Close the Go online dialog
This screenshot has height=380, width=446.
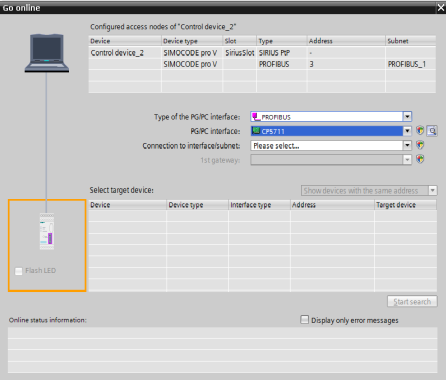[x=441, y=8]
